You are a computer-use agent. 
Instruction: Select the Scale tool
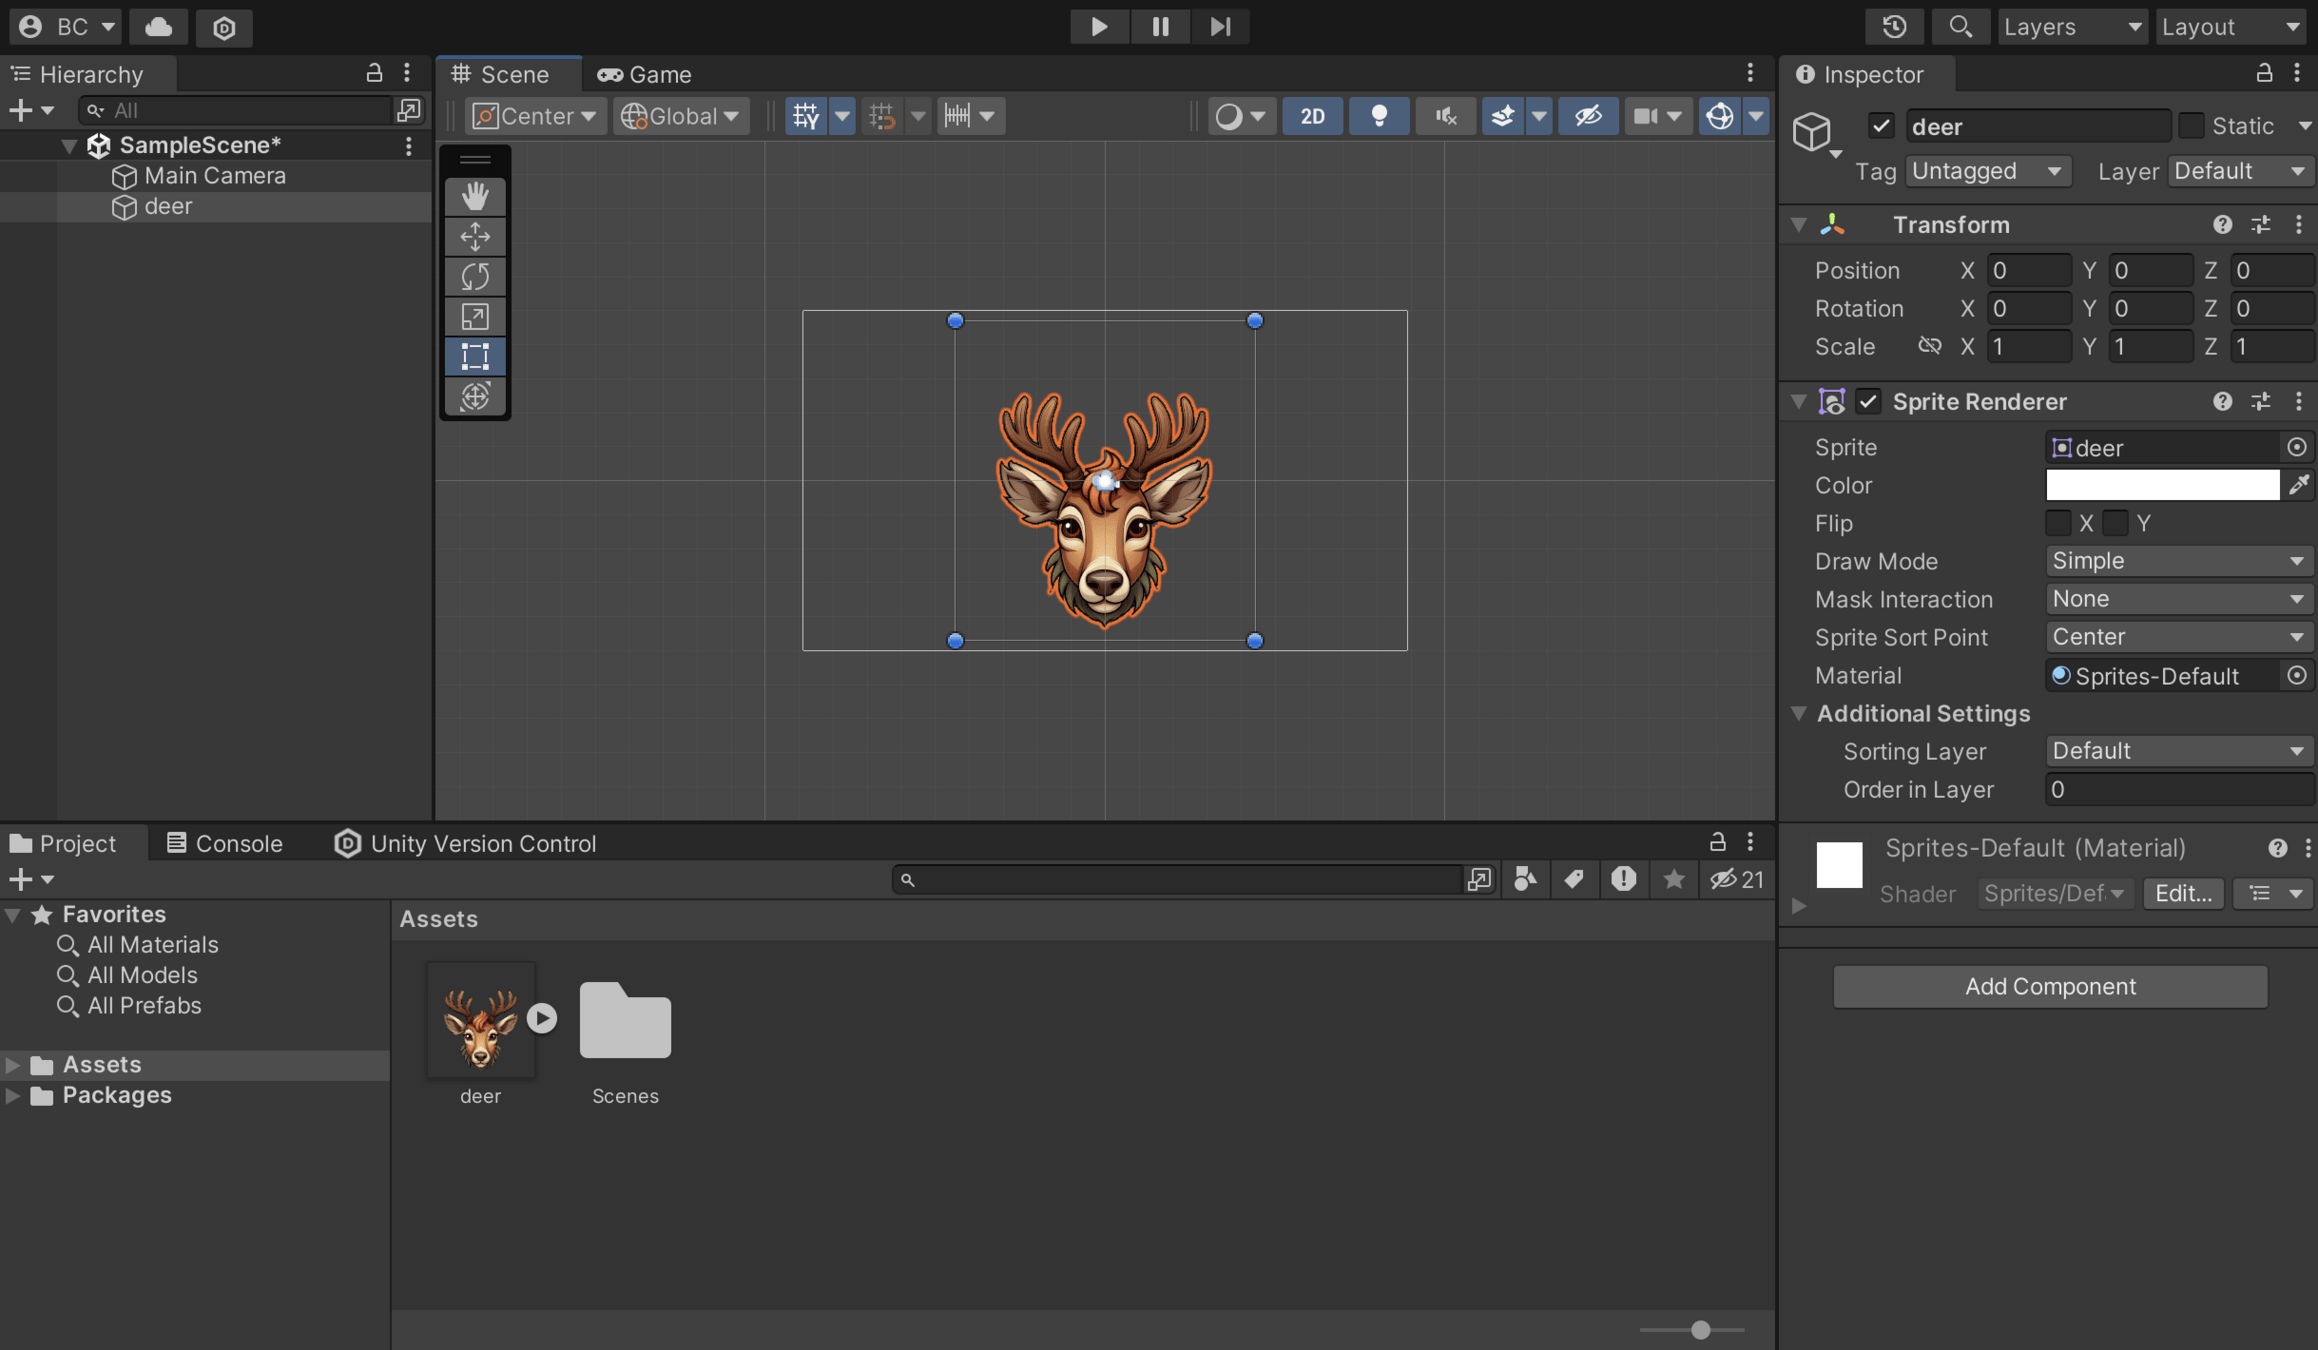(475, 316)
